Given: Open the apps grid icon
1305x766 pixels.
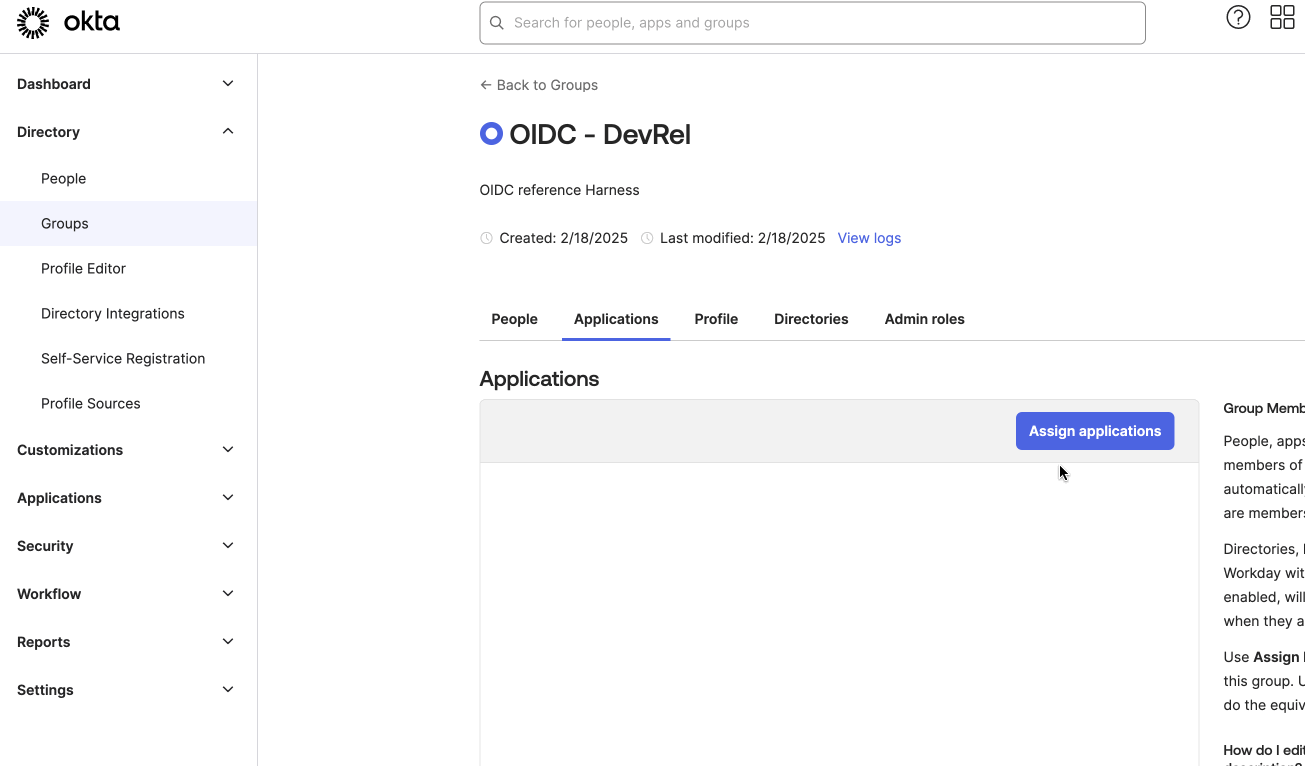Looking at the screenshot, I should coord(1282,17).
